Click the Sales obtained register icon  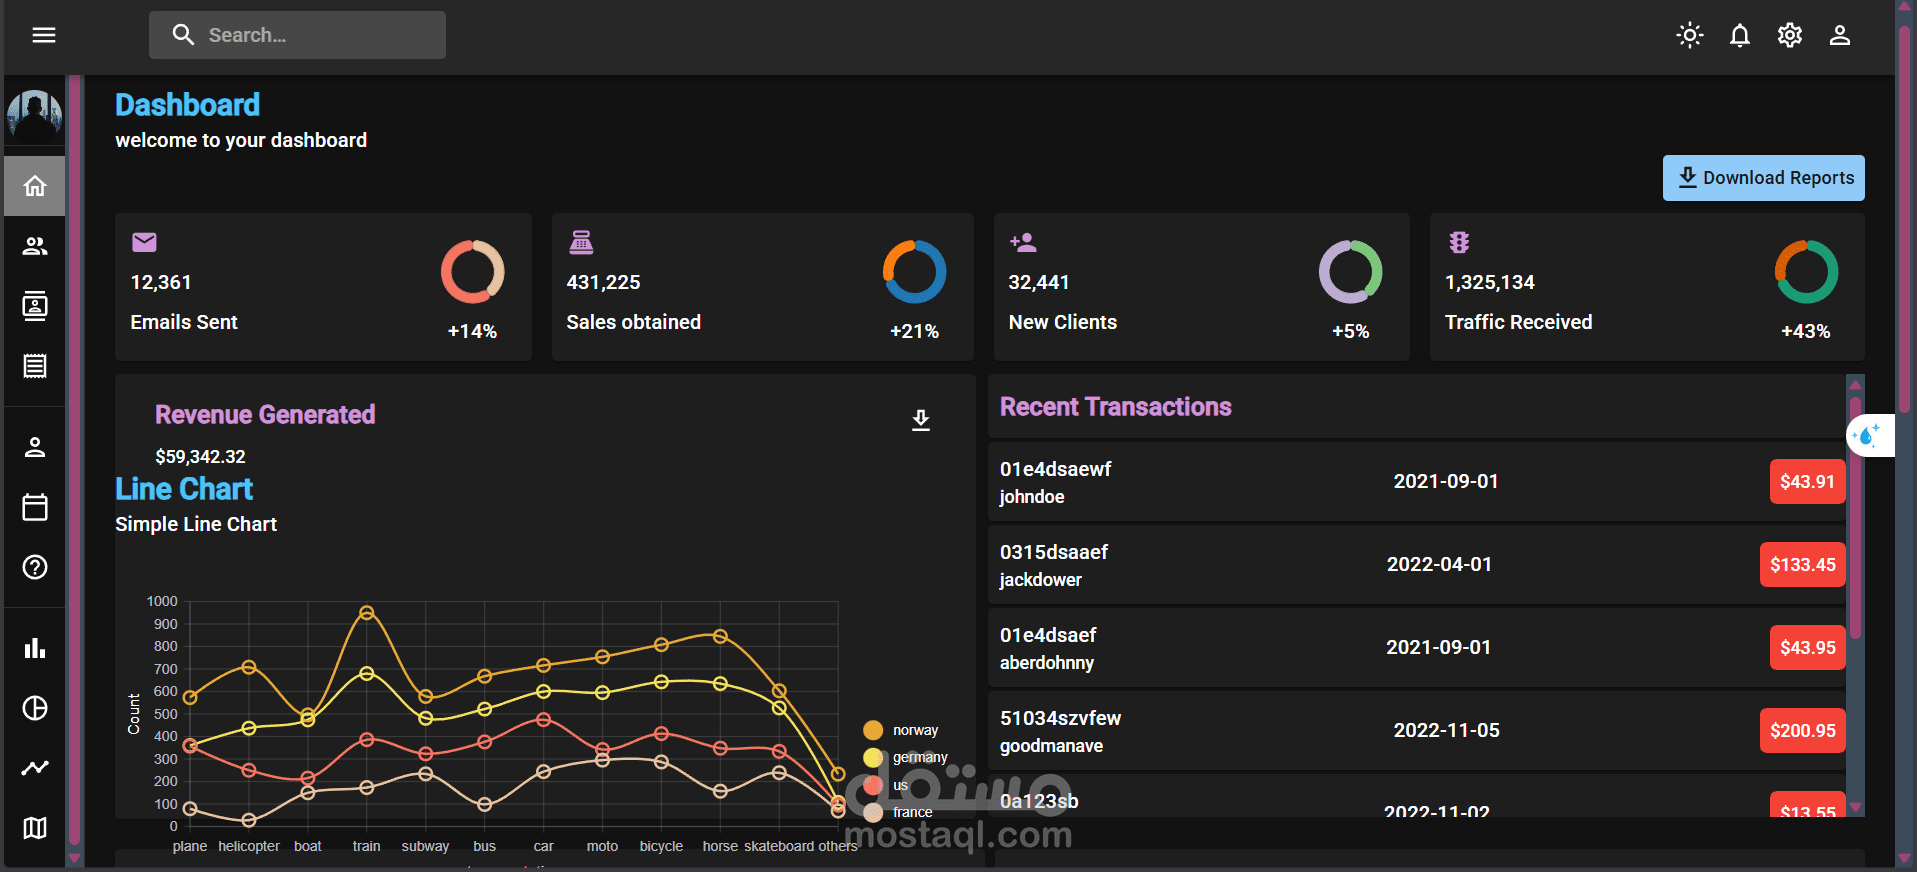click(581, 242)
